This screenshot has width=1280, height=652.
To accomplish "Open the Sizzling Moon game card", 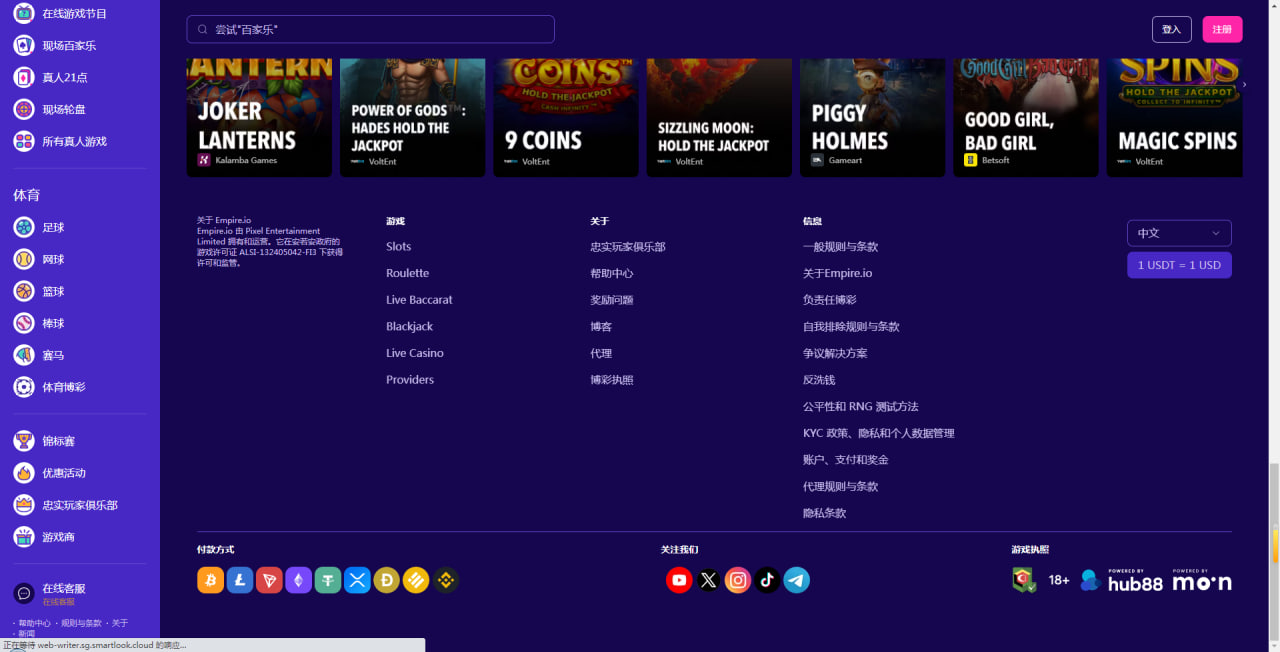I will click(719, 117).
